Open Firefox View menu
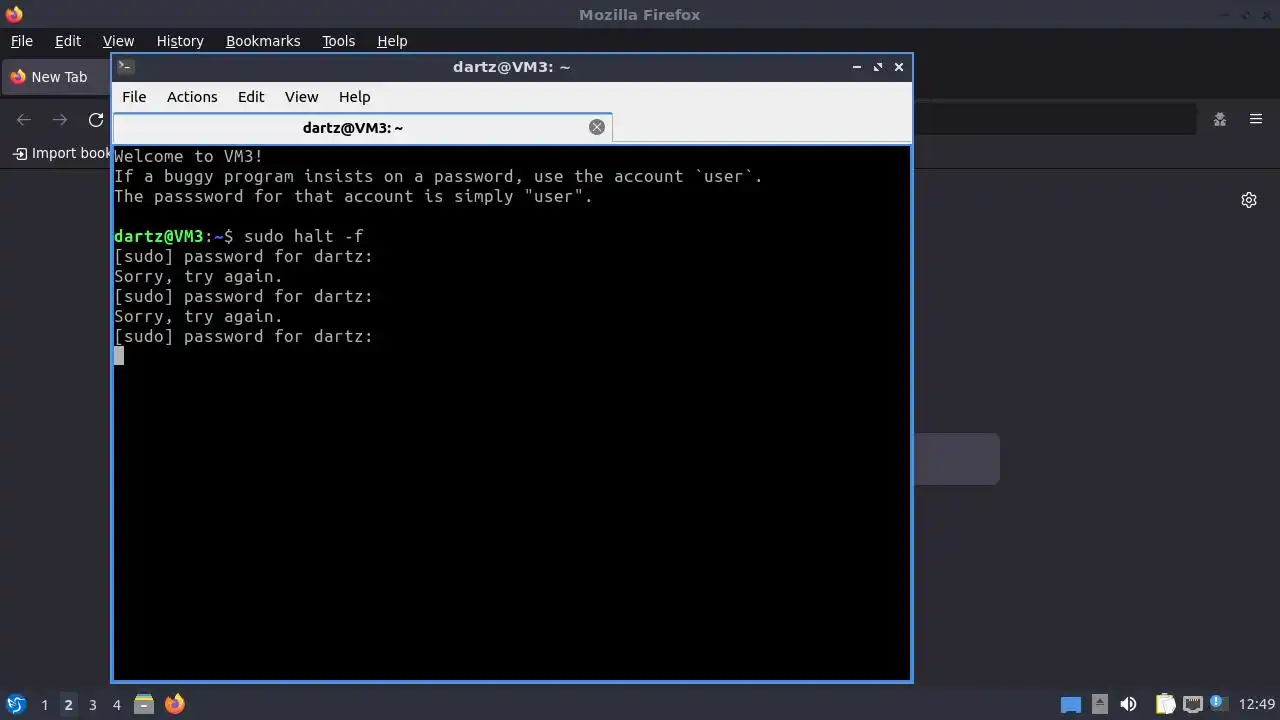Image resolution: width=1280 pixels, height=720 pixels. click(x=118, y=41)
